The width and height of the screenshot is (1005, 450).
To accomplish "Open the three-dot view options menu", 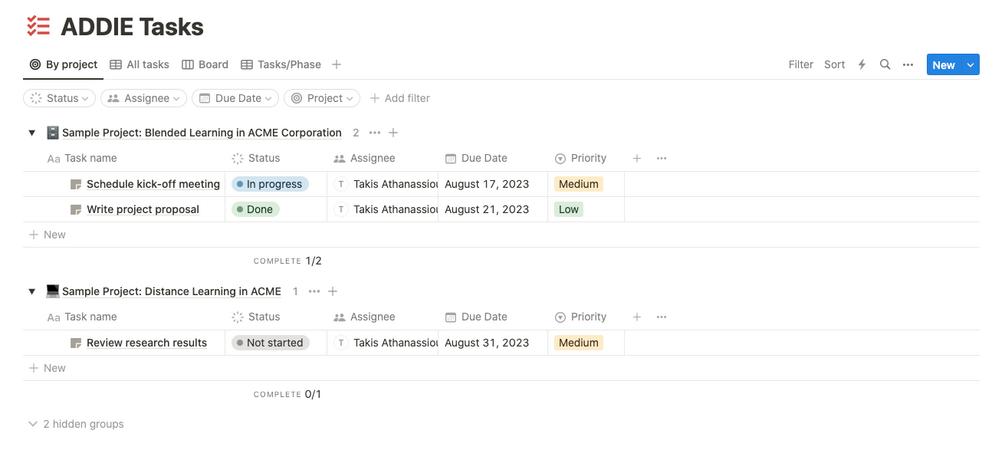I will point(908,65).
